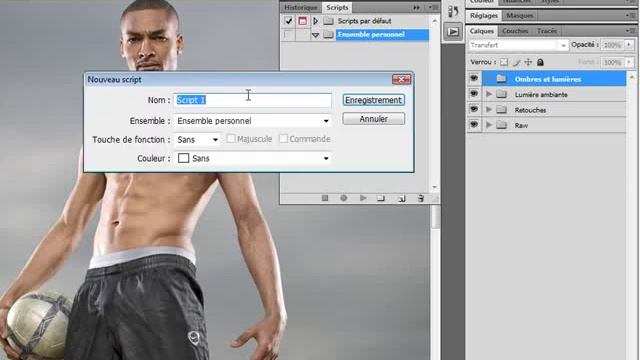Toggle the checkbox beside Ensemble personnel set
The width and height of the screenshot is (640, 360).
click(x=289, y=35)
